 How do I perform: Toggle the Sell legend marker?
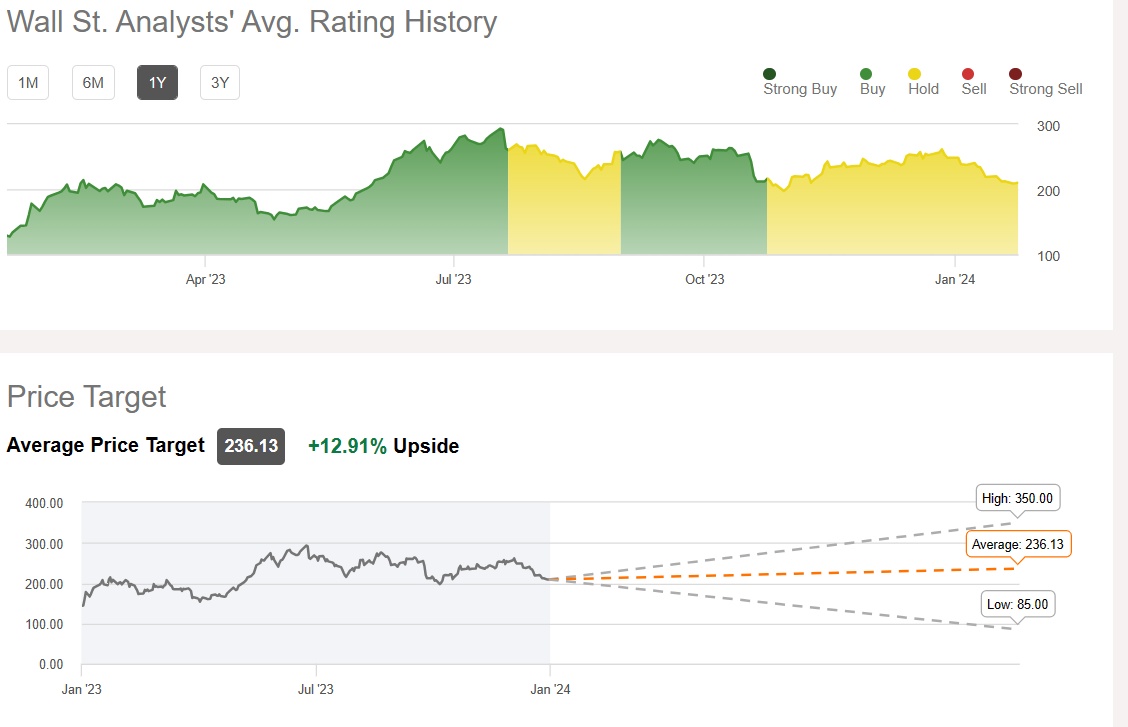coord(967,74)
